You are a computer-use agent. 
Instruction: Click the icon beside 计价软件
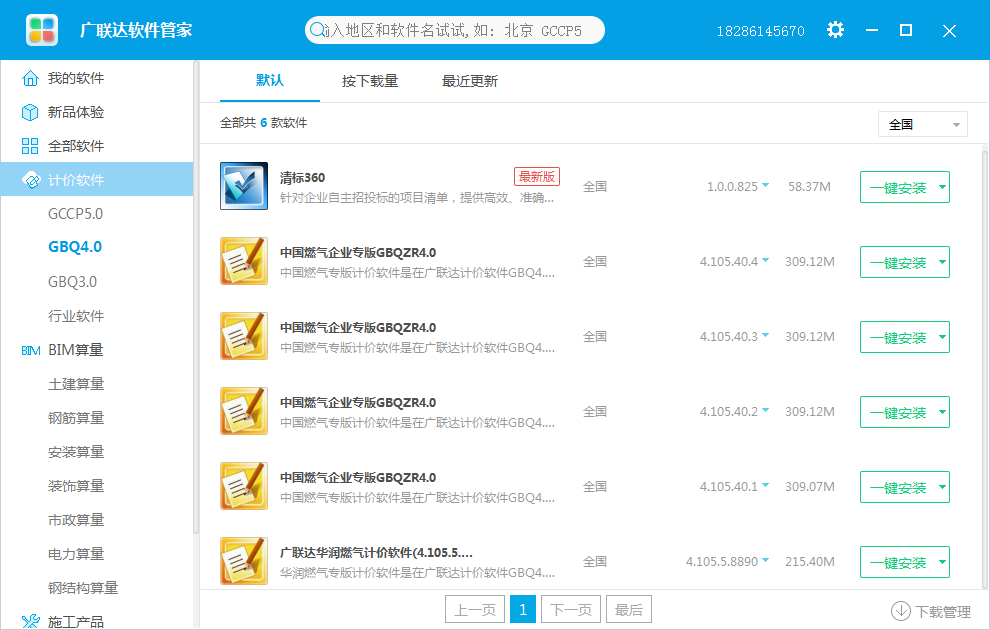30,180
